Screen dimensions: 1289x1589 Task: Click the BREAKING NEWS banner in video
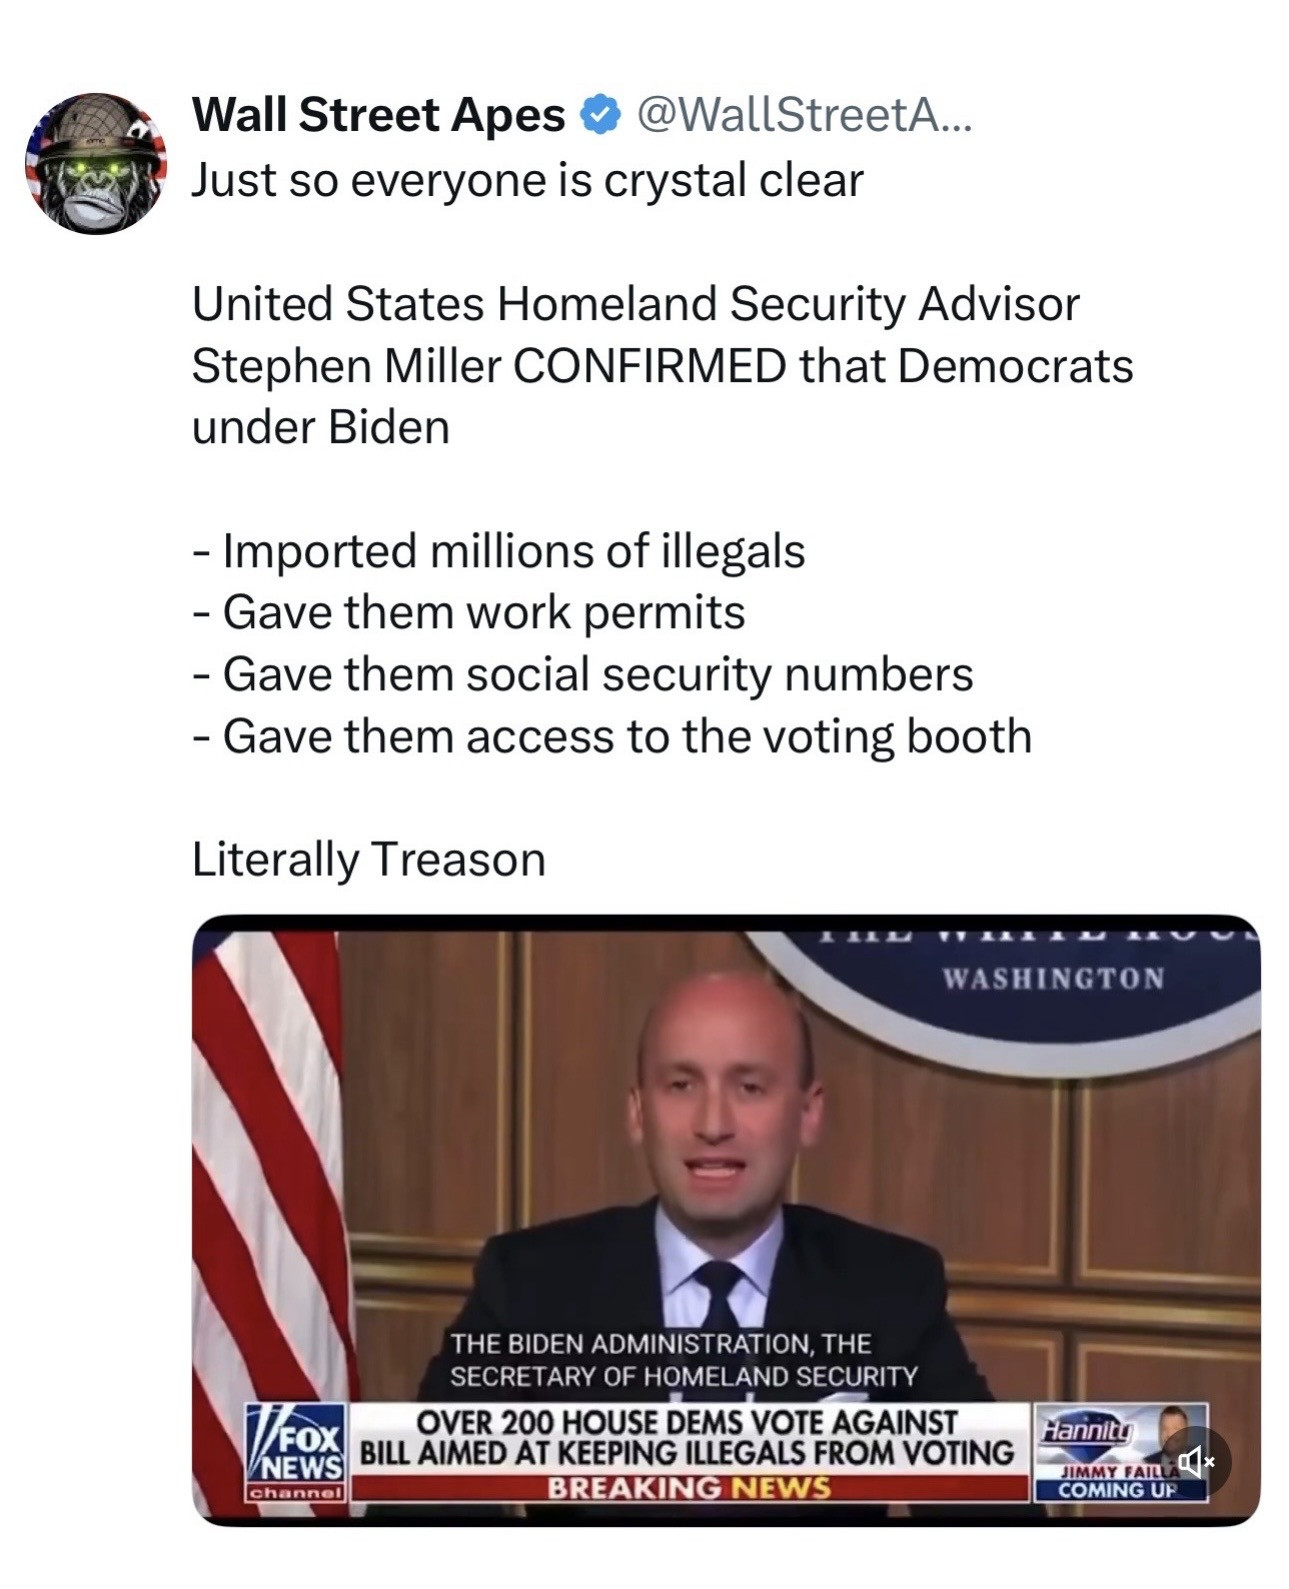coord(689,1488)
